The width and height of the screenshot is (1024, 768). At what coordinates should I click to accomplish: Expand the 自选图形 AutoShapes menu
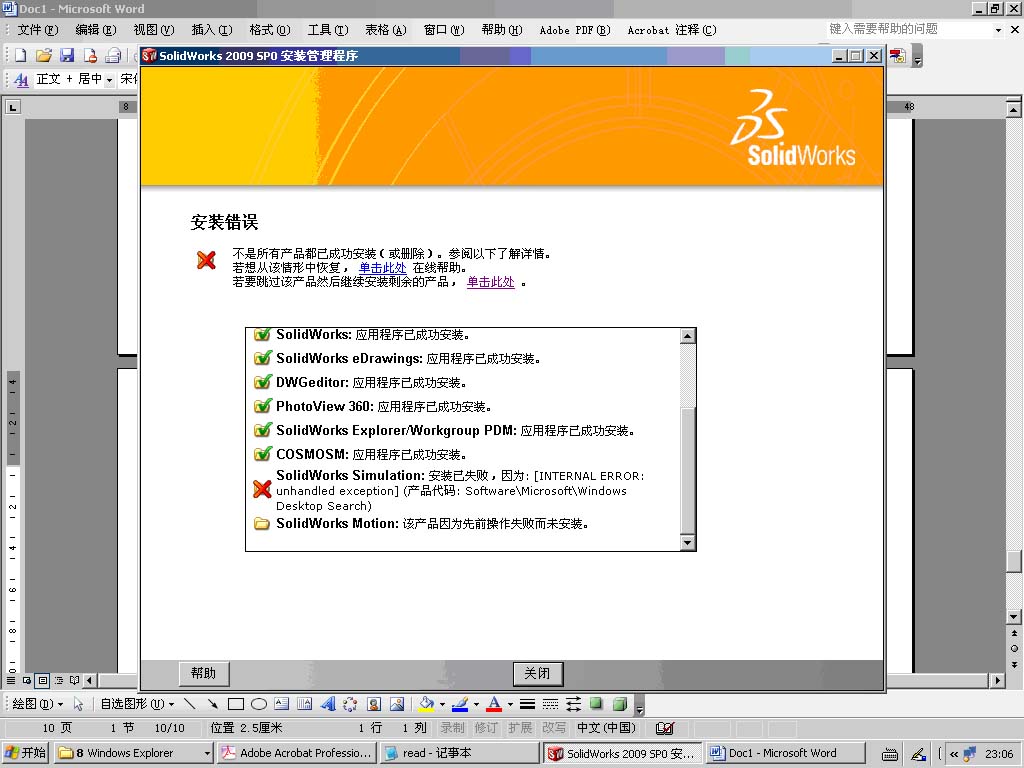tap(137, 704)
